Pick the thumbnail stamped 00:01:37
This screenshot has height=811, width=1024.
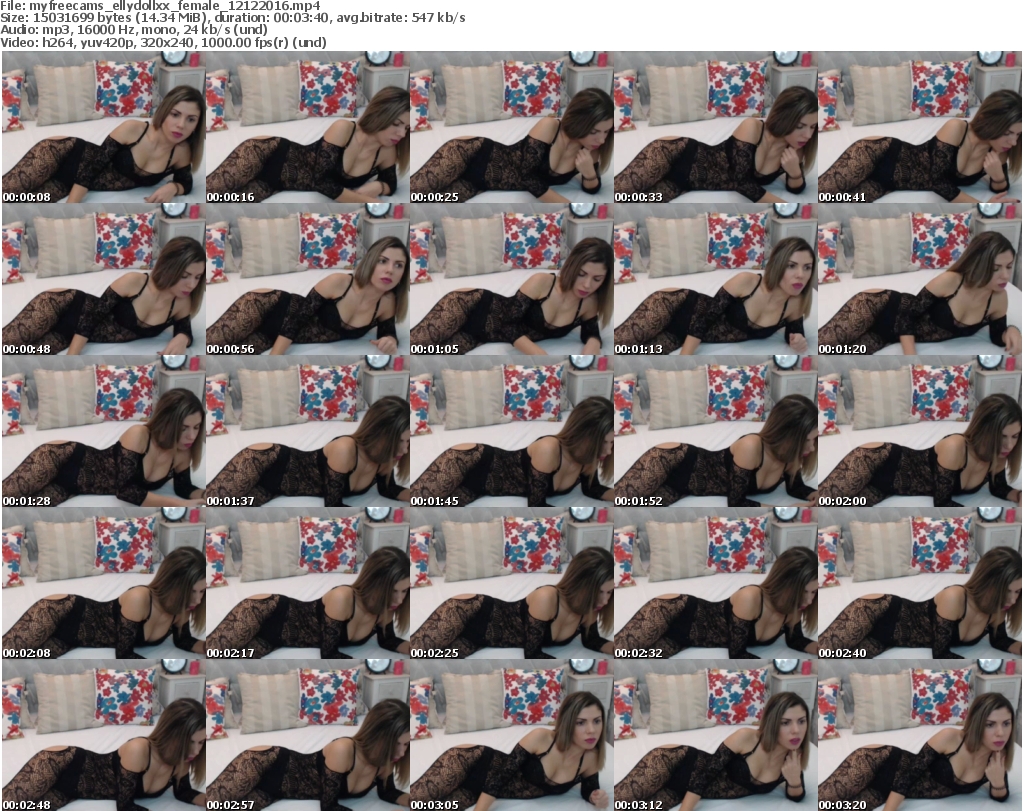coord(308,432)
